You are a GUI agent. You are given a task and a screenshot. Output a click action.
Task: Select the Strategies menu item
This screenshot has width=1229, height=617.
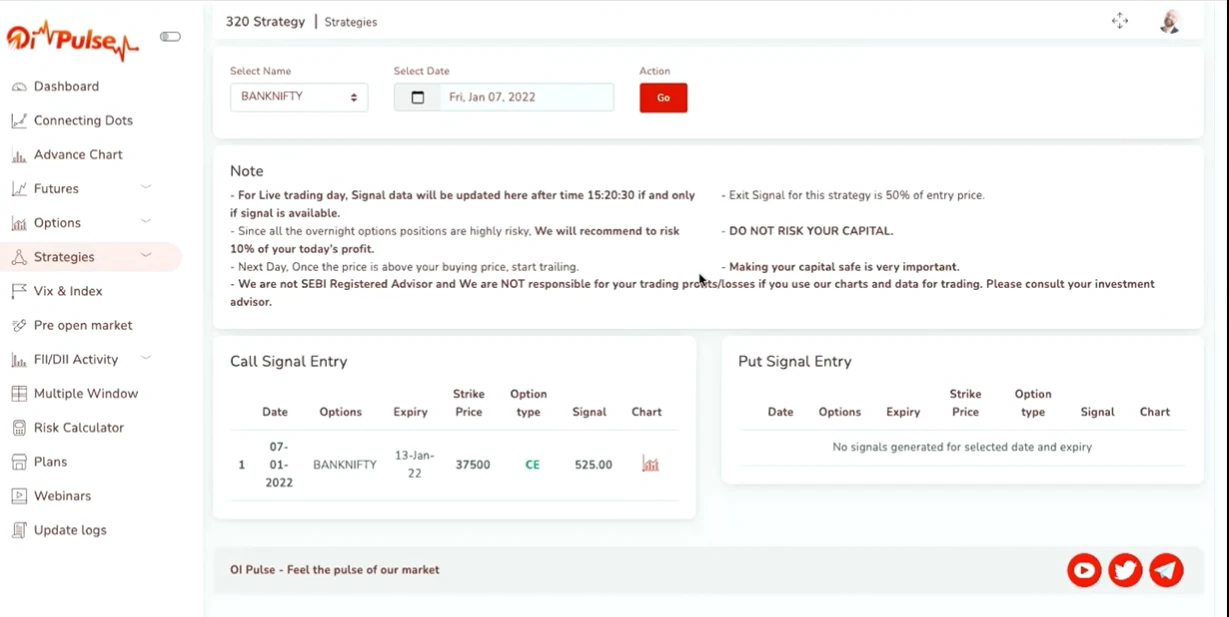[64, 257]
